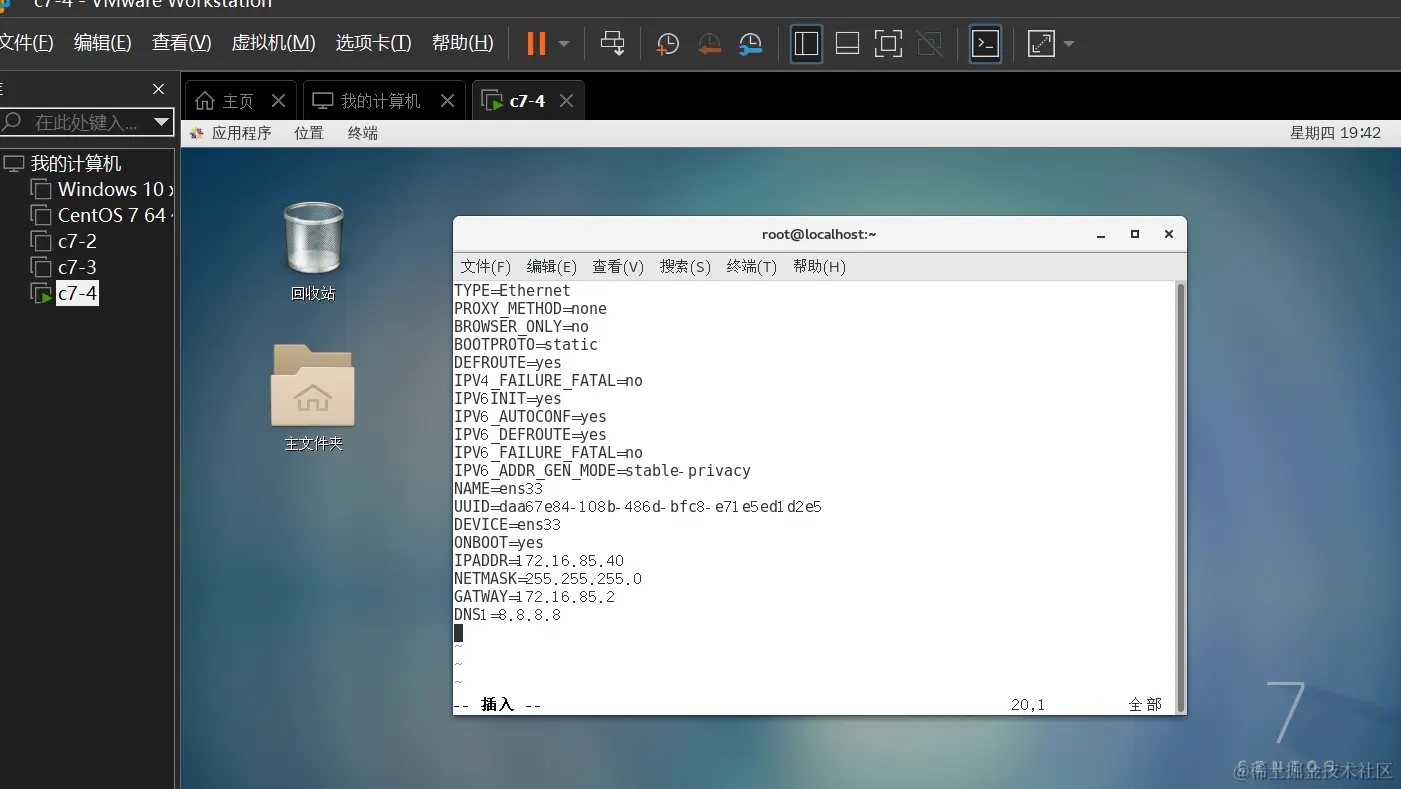
Task: Select the 主文件夹 home folder desktop icon
Action: tap(313, 397)
